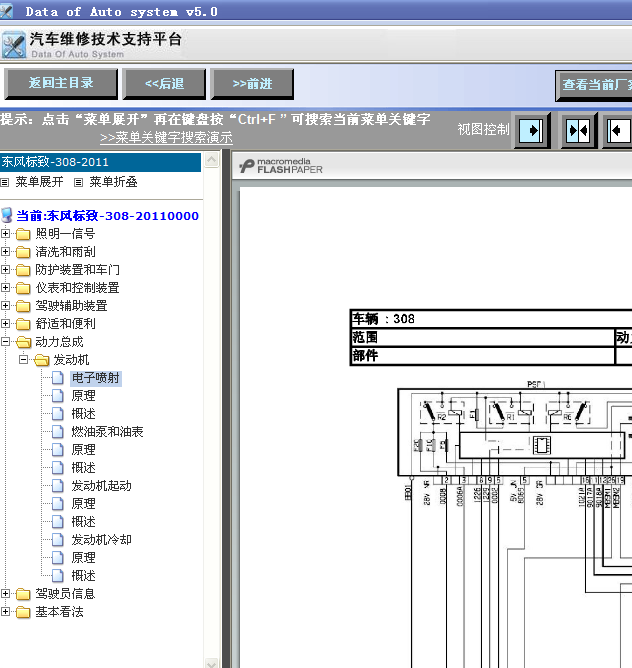Click the center-split view control icon
Image resolution: width=632 pixels, height=668 pixels.
tap(579, 130)
